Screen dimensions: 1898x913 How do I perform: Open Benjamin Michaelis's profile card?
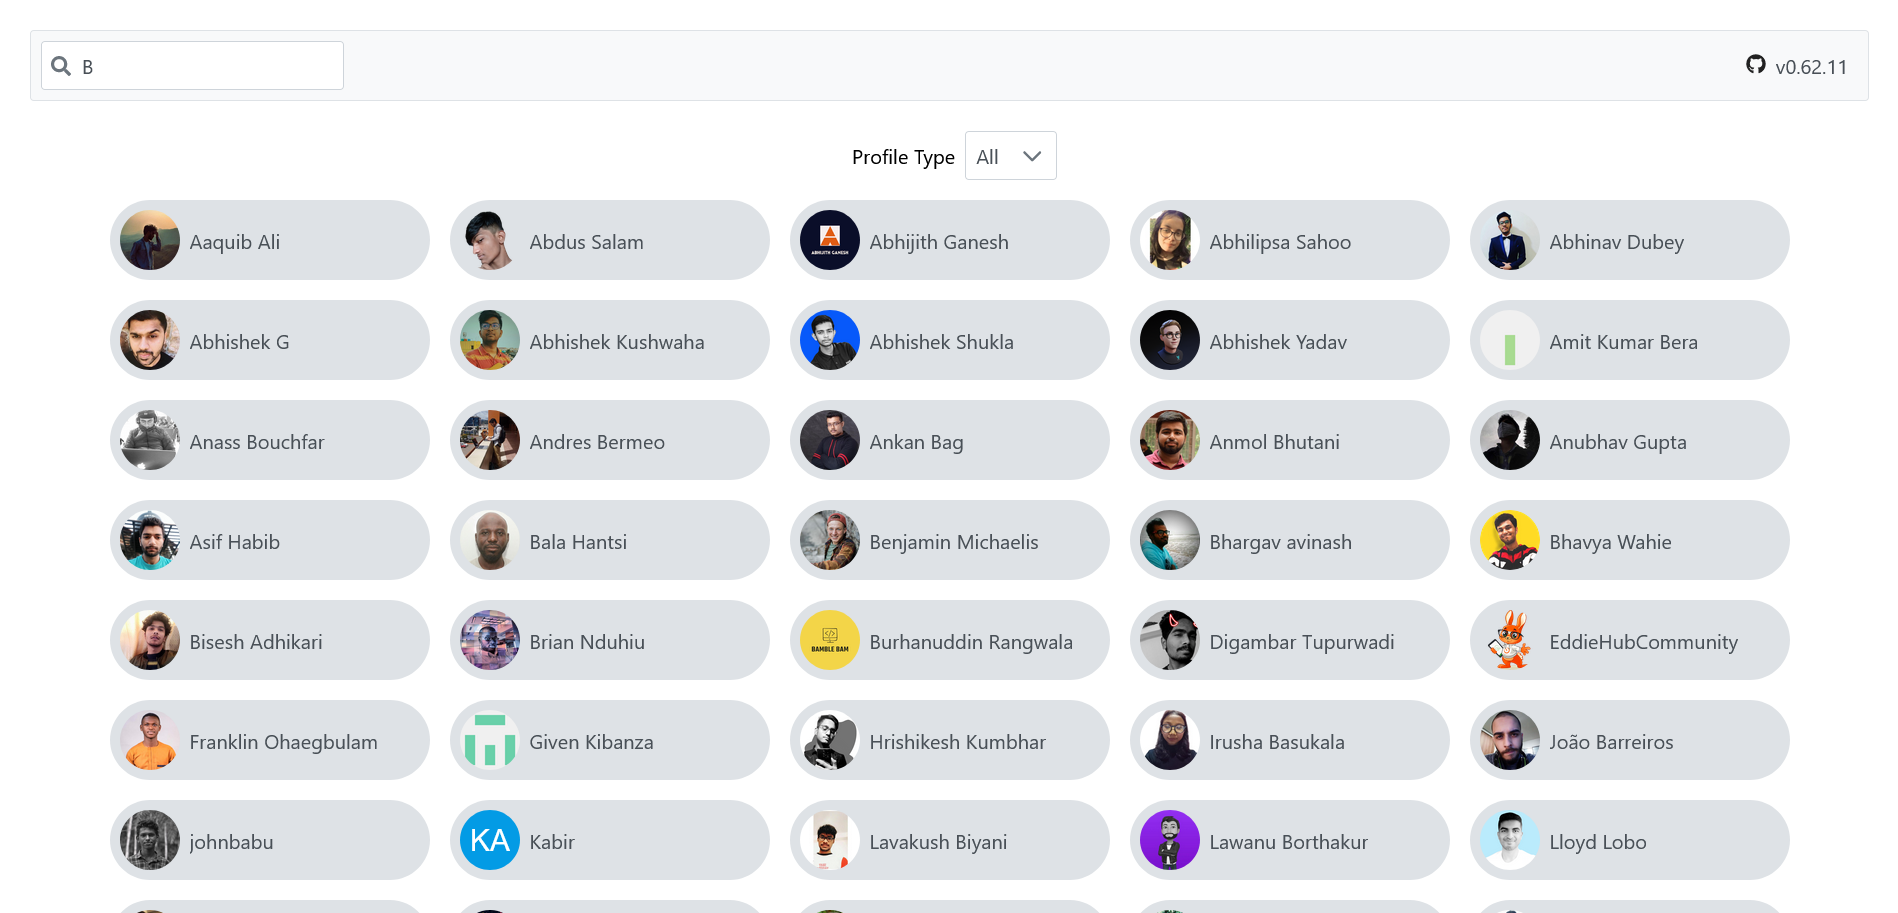tap(949, 540)
